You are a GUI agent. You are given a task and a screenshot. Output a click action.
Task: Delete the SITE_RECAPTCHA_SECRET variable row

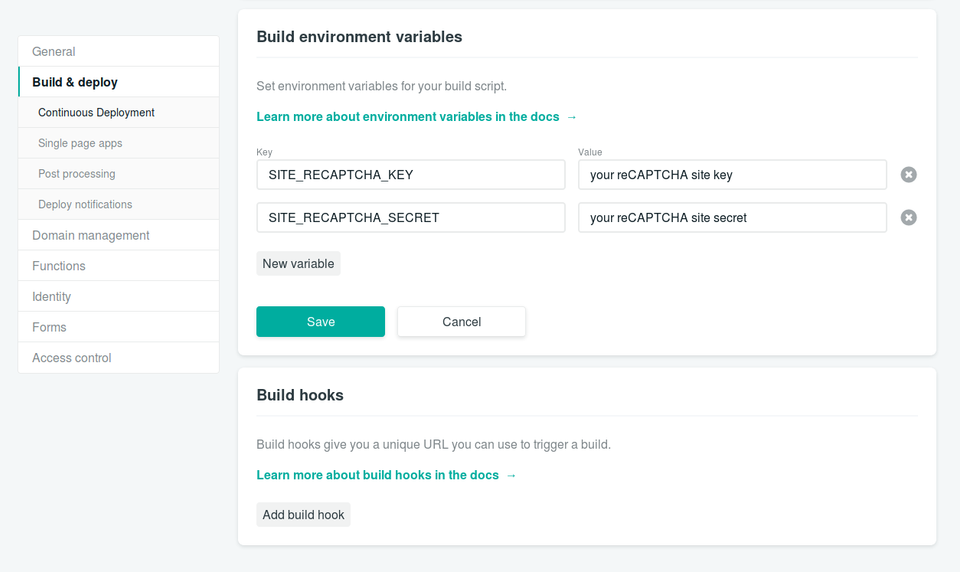coord(908,218)
